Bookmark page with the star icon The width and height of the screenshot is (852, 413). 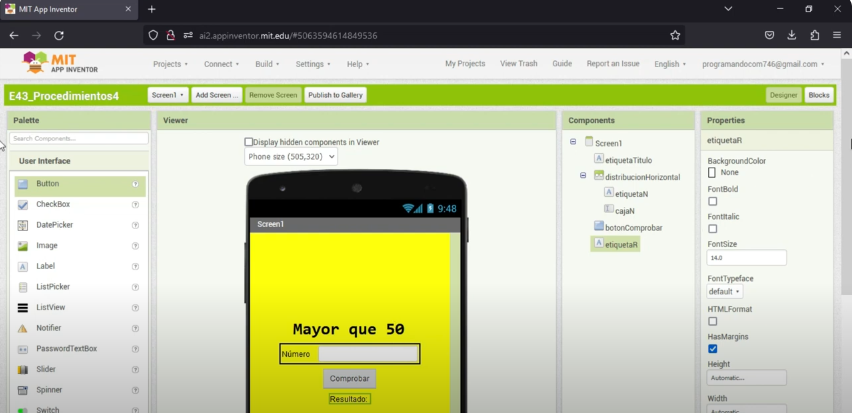coord(675,35)
